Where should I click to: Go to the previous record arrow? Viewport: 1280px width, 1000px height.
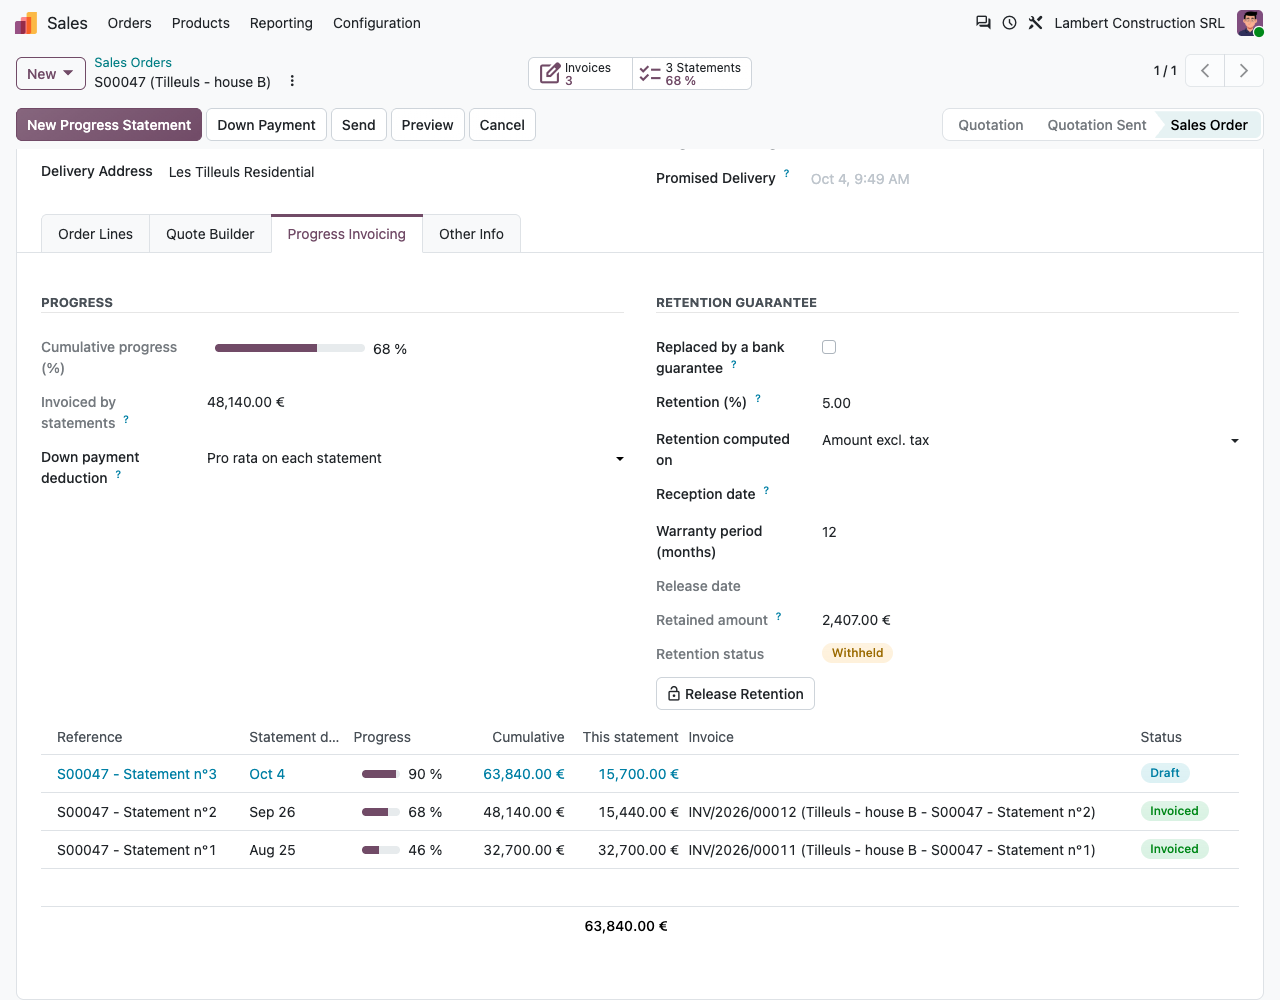1205,71
